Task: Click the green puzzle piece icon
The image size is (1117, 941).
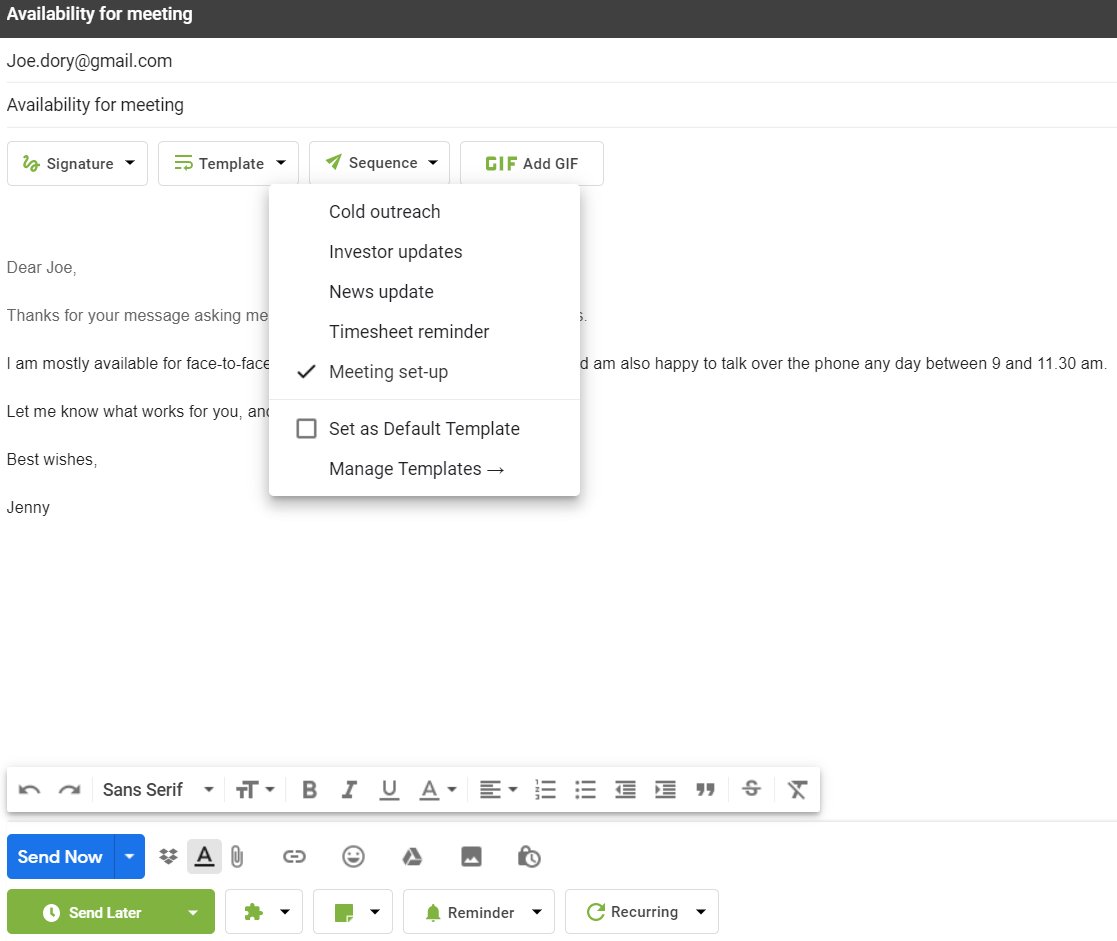Action: (253, 912)
